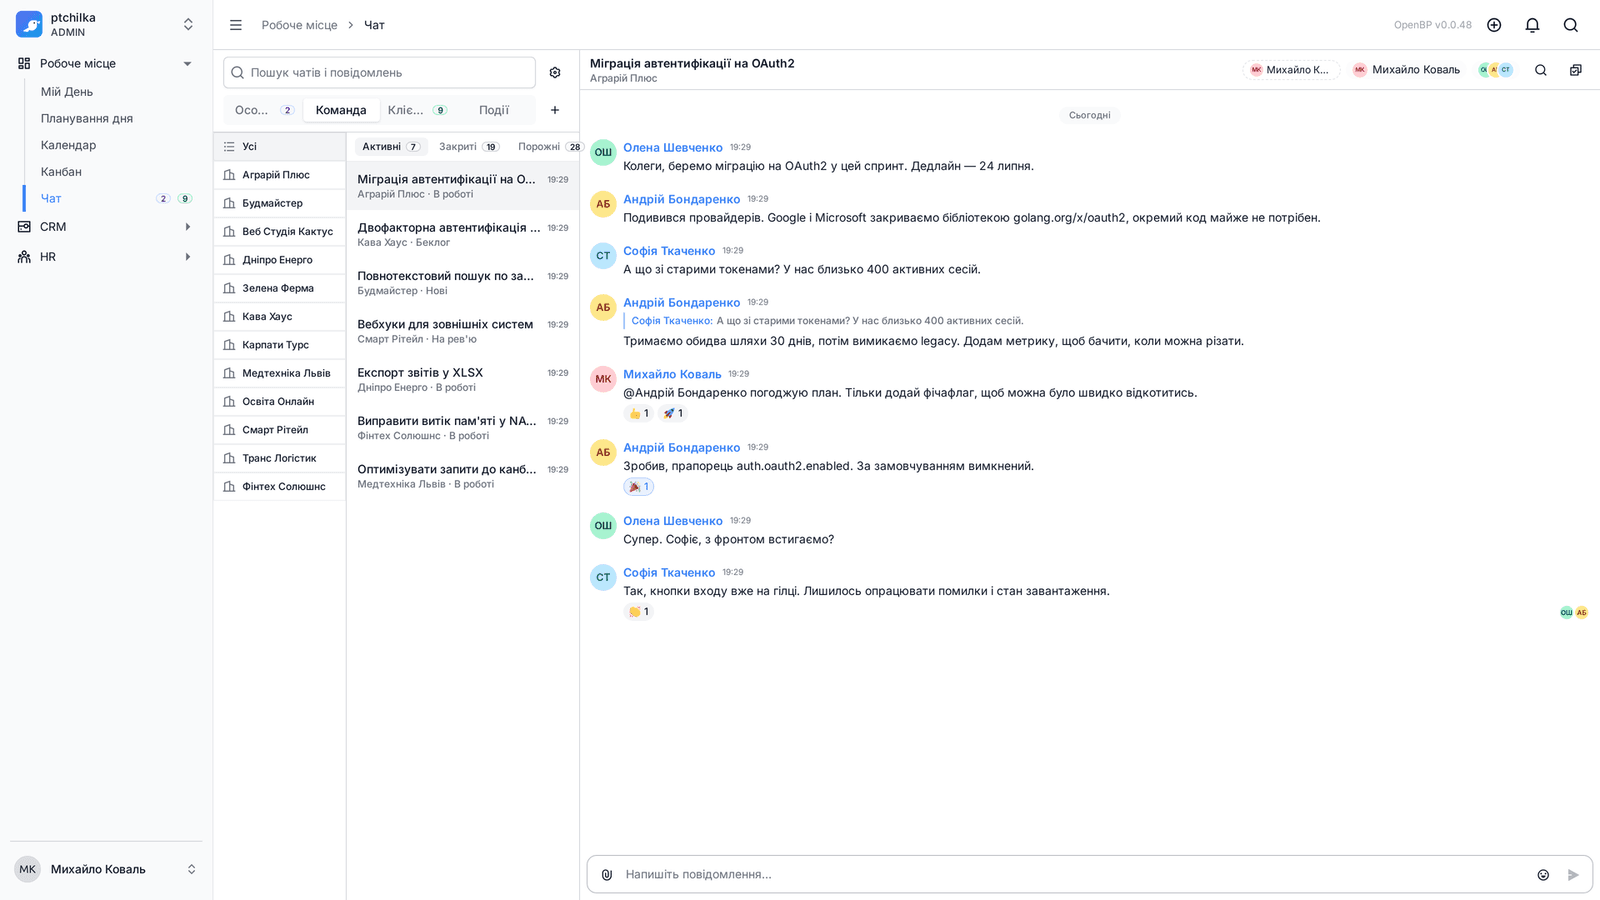Toggle party reaction on Андрій's message

tap(639, 487)
